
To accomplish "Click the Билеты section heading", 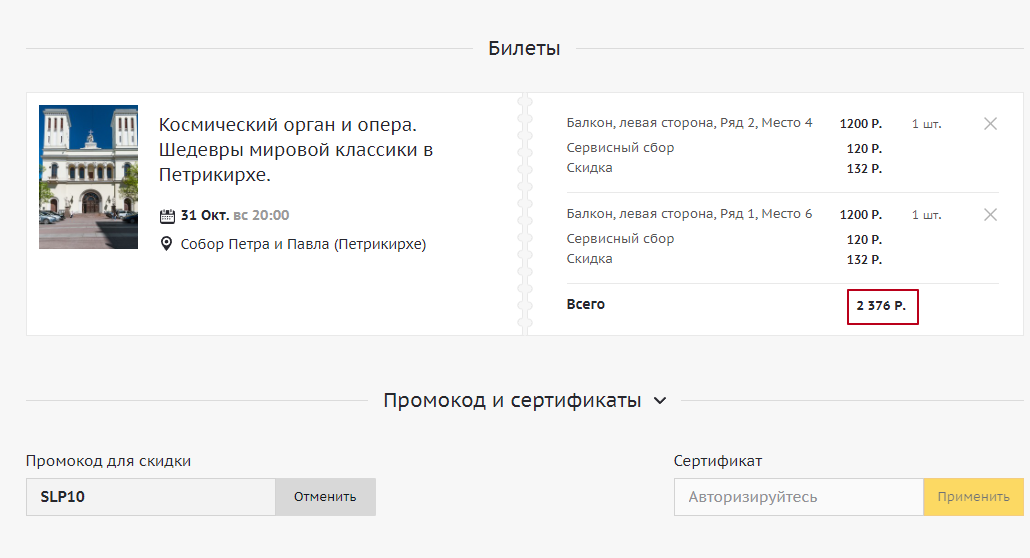I will (524, 48).
